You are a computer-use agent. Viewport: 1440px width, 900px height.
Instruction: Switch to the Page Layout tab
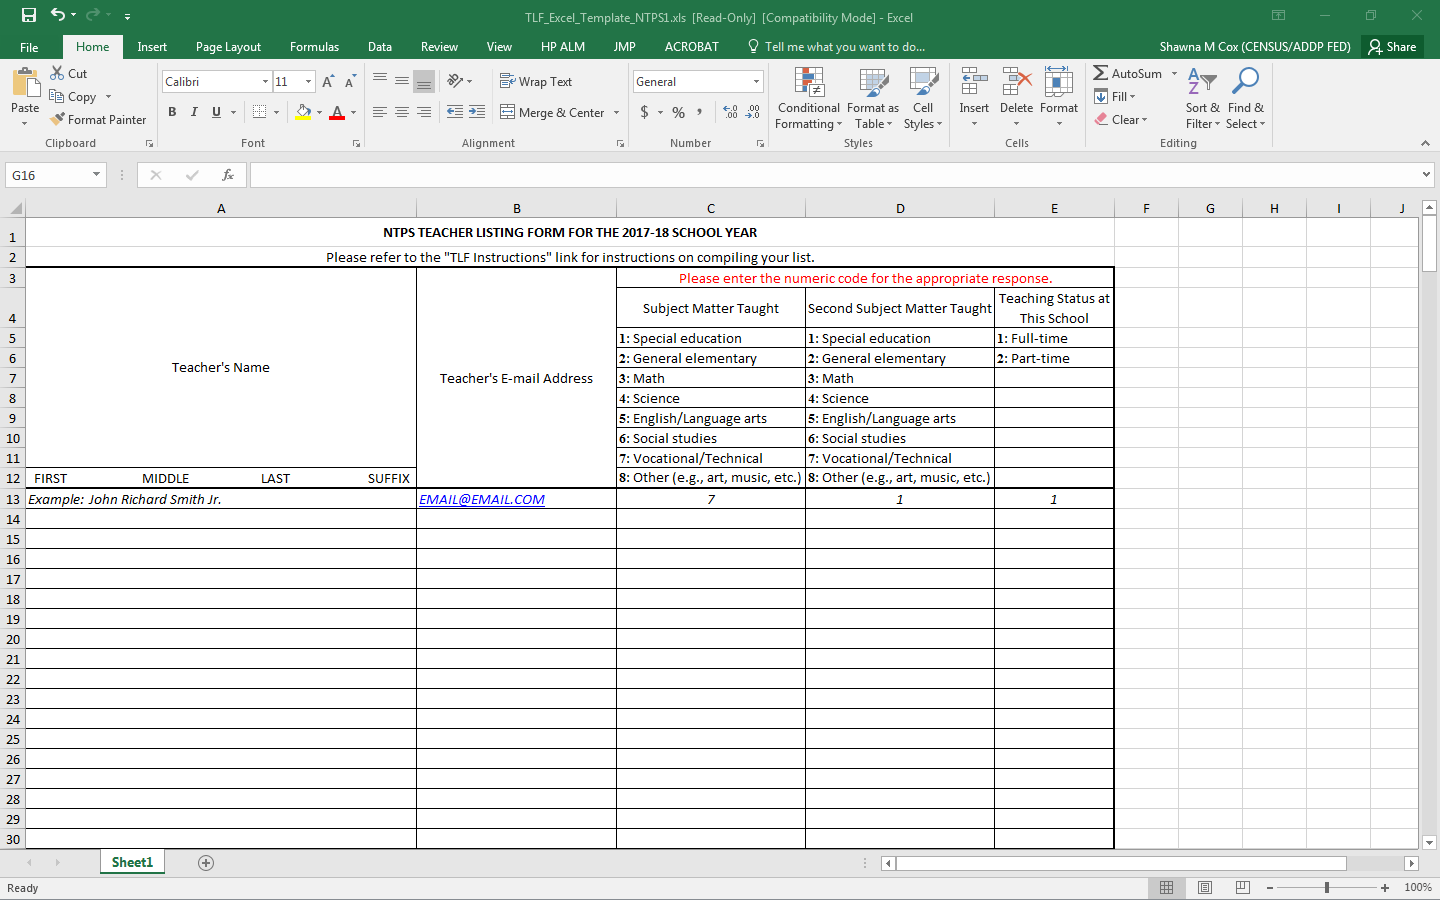tap(228, 47)
